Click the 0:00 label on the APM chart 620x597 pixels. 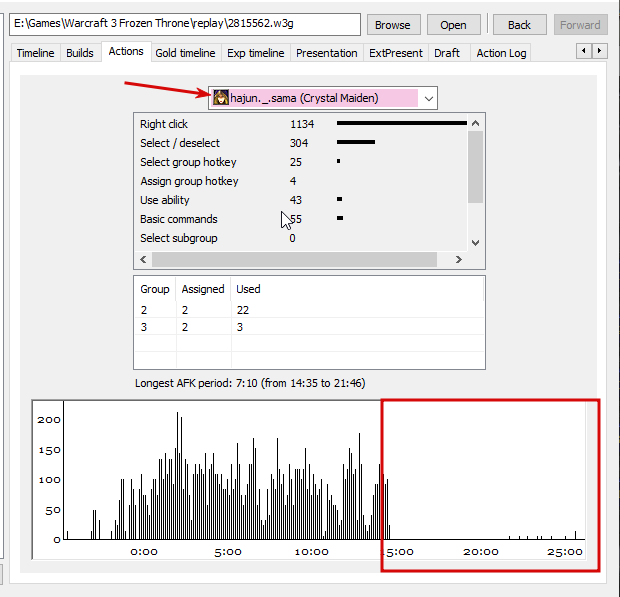pos(144,552)
